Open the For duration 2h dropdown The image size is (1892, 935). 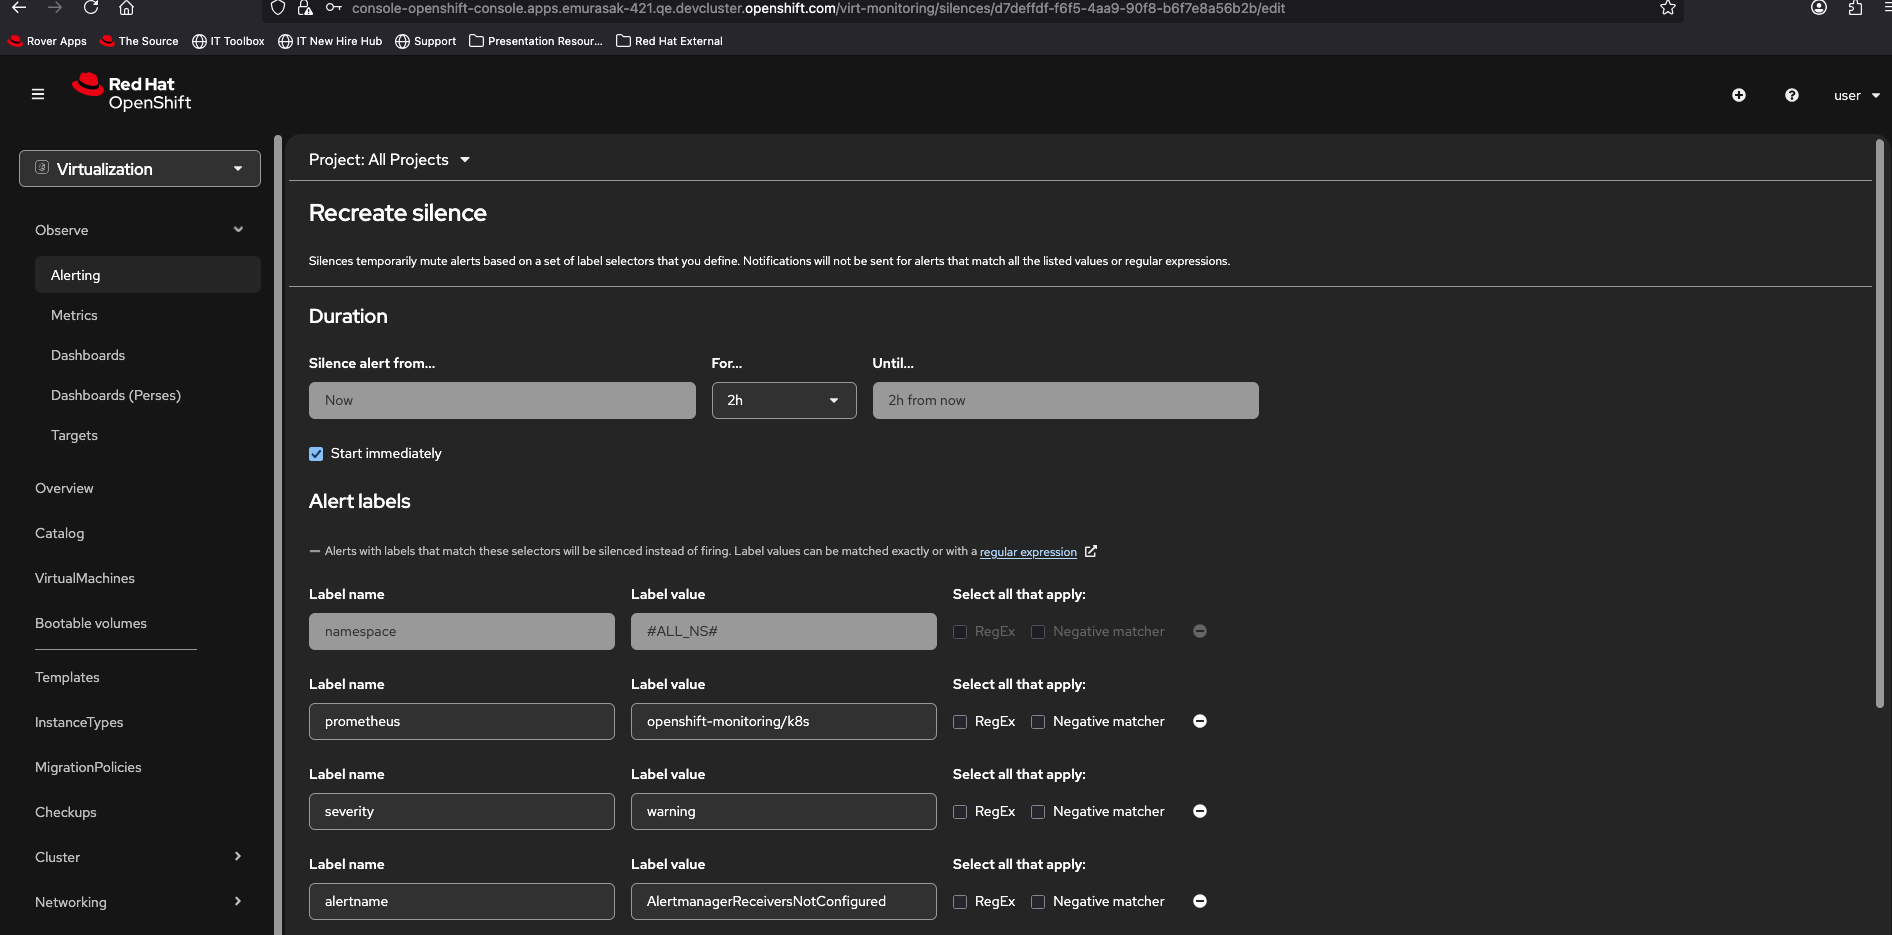(784, 401)
